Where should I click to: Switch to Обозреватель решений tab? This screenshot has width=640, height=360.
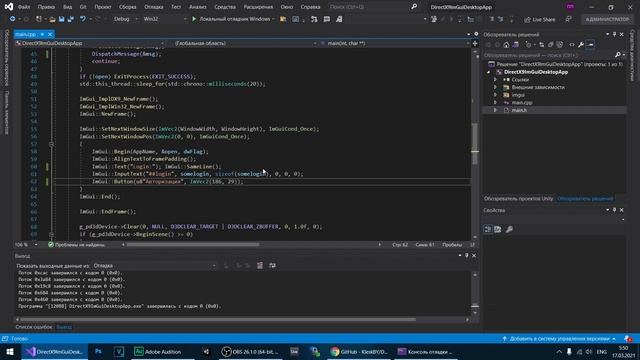point(585,199)
